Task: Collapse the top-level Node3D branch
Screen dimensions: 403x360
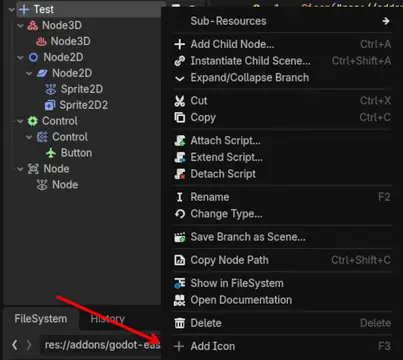Action: point(20,26)
